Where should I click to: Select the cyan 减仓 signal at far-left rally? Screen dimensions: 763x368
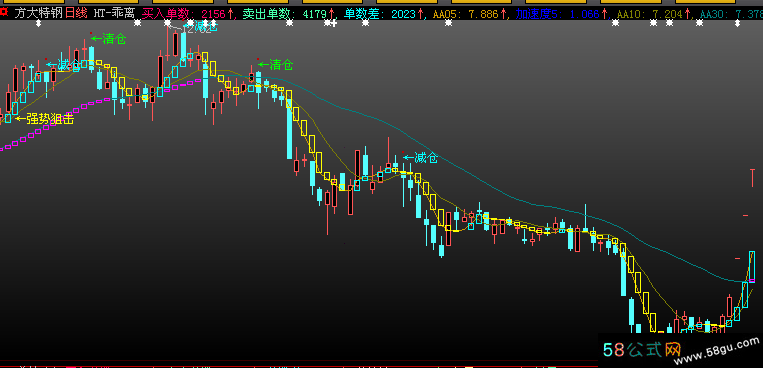coord(63,64)
